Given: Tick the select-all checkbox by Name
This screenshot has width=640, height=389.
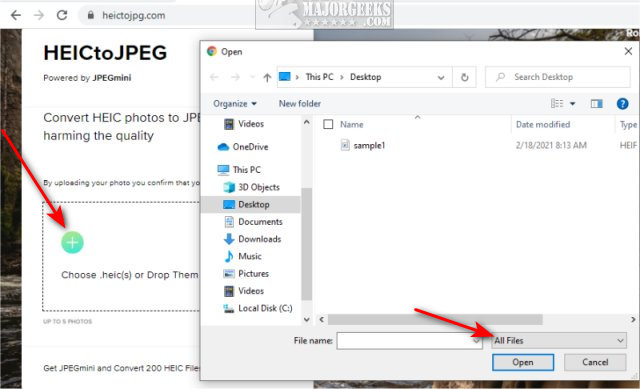Looking at the screenshot, I should click(x=328, y=124).
